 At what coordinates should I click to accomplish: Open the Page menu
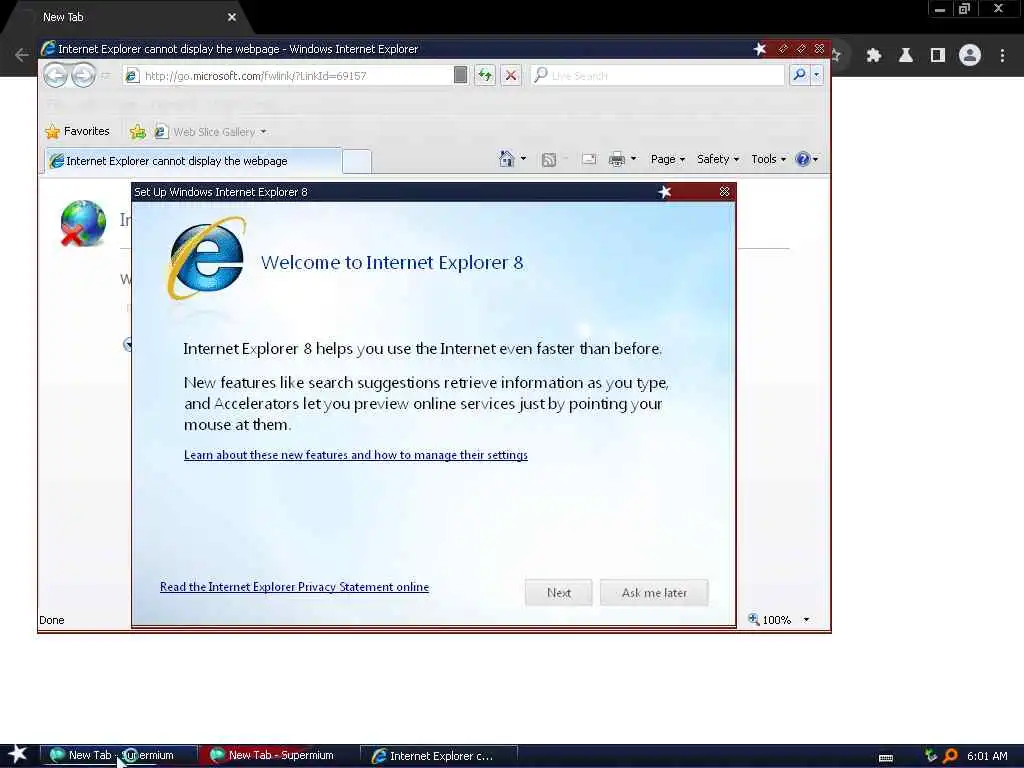[667, 159]
